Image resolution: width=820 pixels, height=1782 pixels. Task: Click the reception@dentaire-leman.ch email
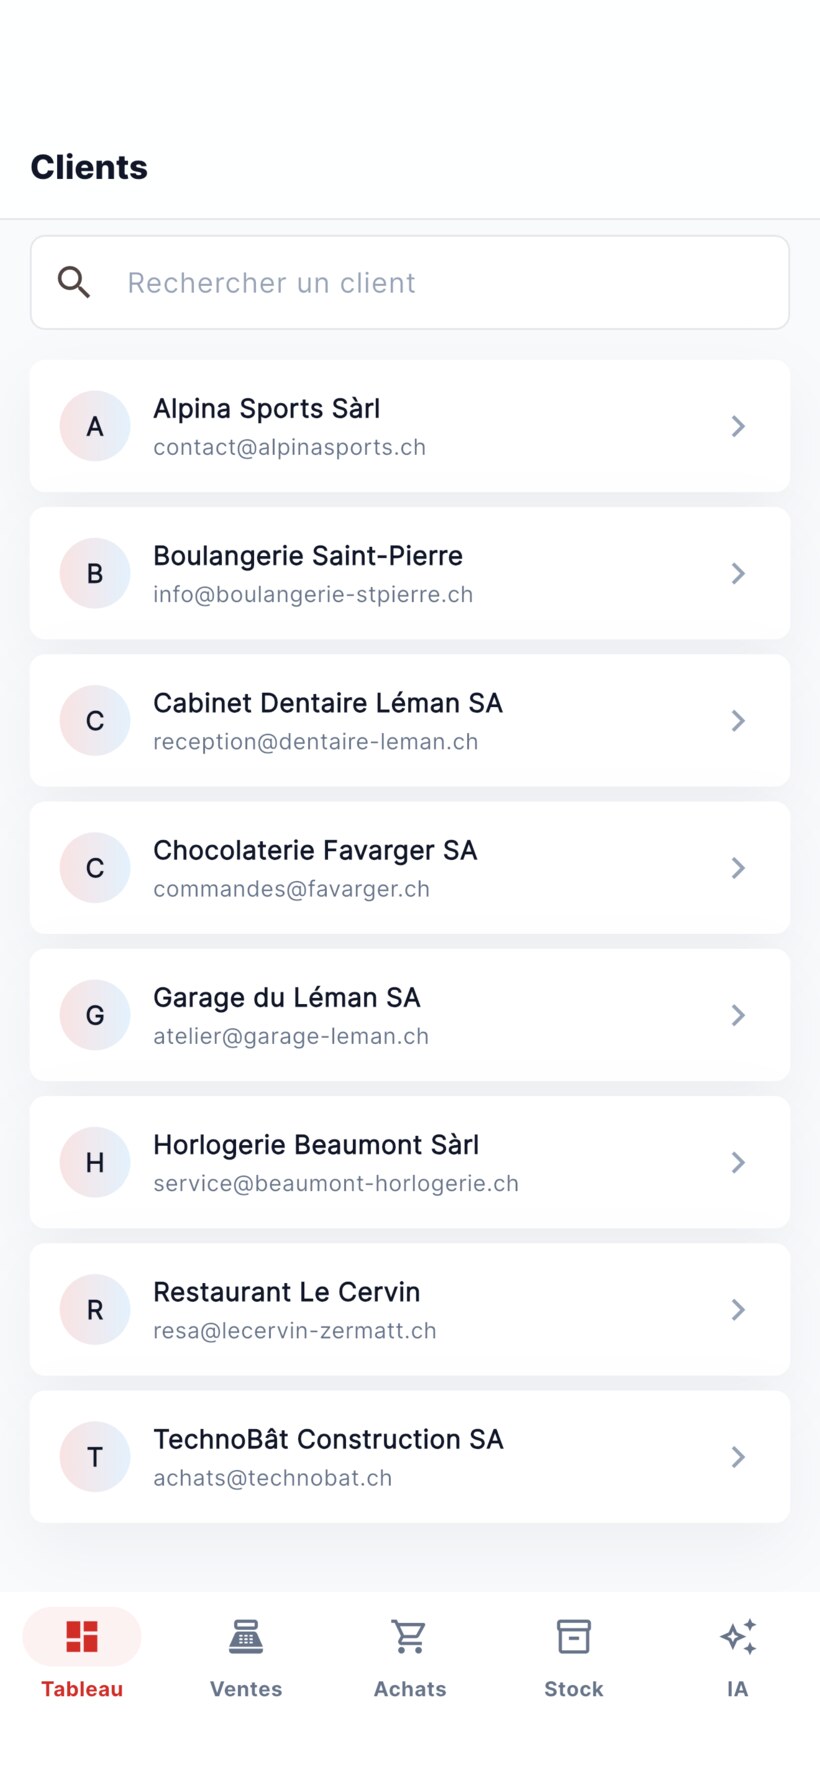point(316,742)
